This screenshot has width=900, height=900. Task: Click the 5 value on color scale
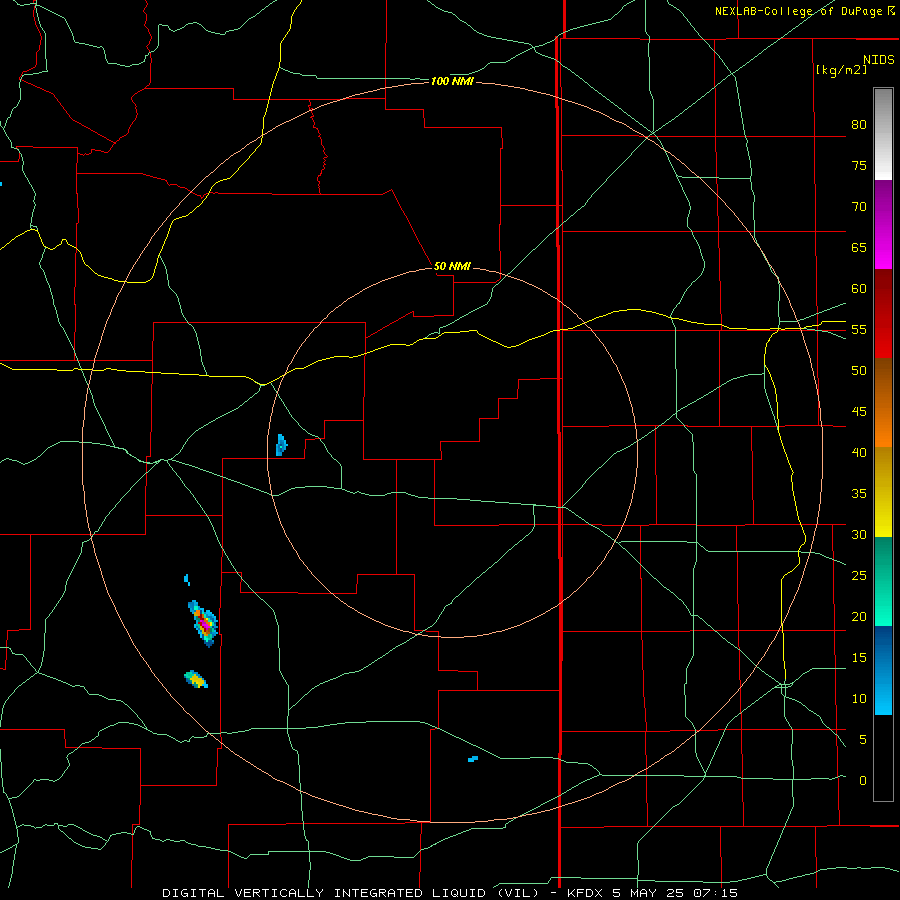click(x=863, y=740)
